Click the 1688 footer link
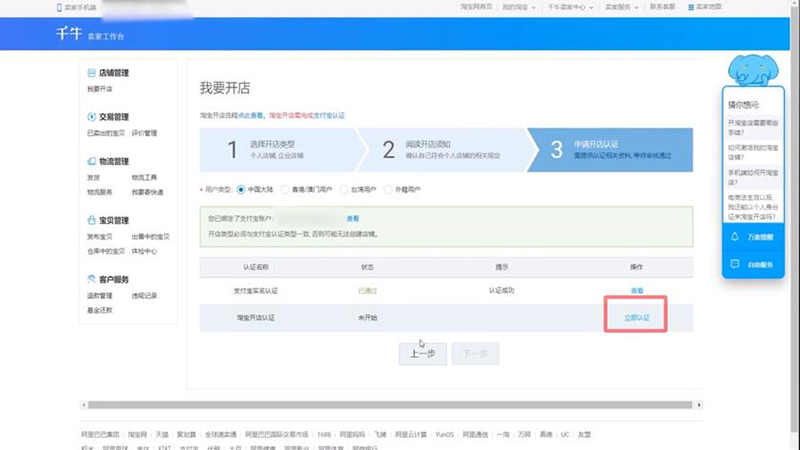The height and width of the screenshot is (450, 800). click(x=324, y=435)
